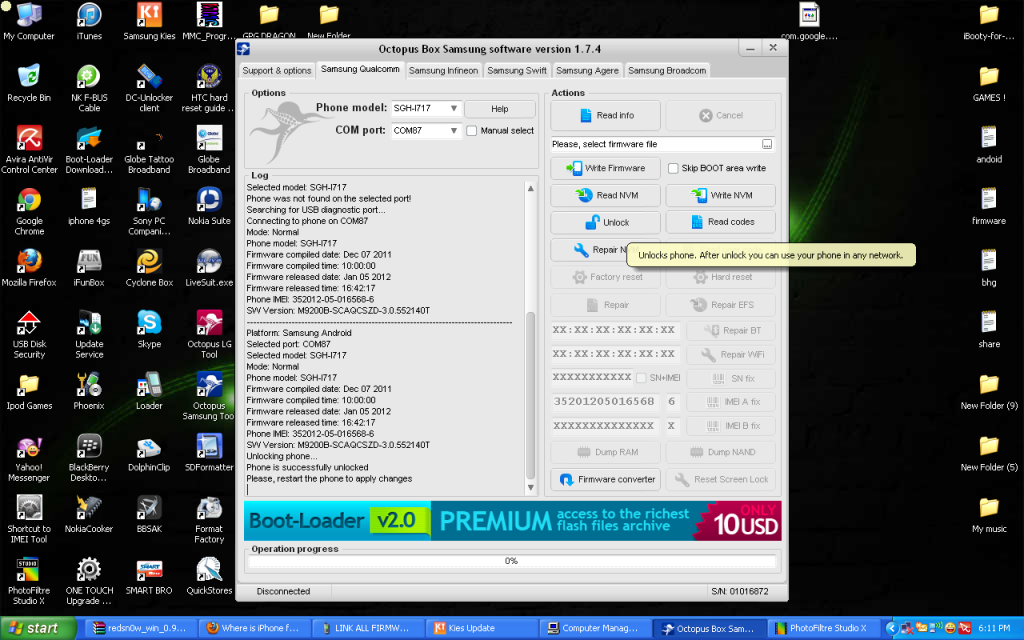
Task: Click the Firmware converter button
Action: click(605, 479)
